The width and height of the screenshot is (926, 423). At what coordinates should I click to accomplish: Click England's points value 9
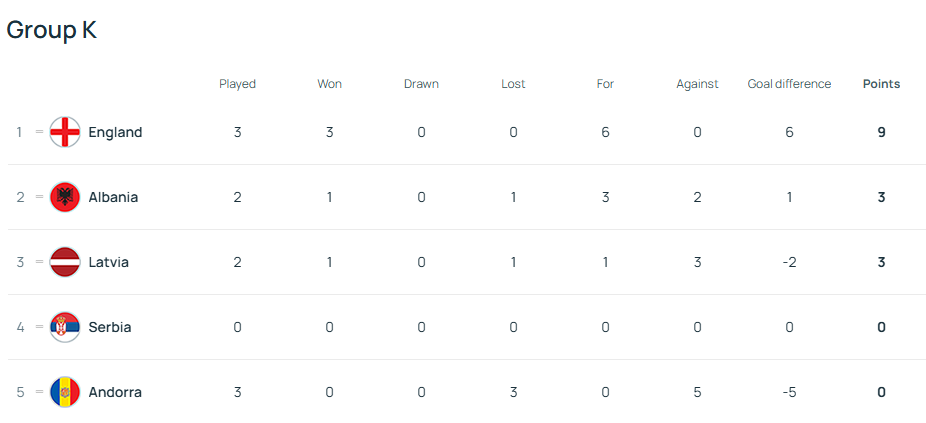[881, 132]
